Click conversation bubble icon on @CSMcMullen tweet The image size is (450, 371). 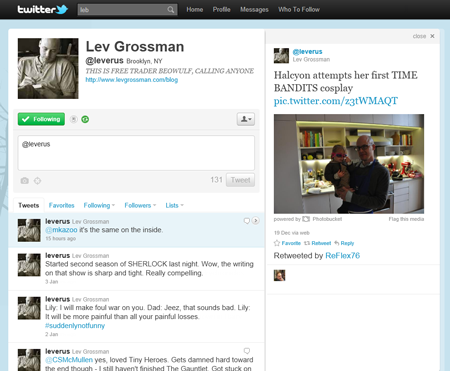pyautogui.click(x=247, y=351)
